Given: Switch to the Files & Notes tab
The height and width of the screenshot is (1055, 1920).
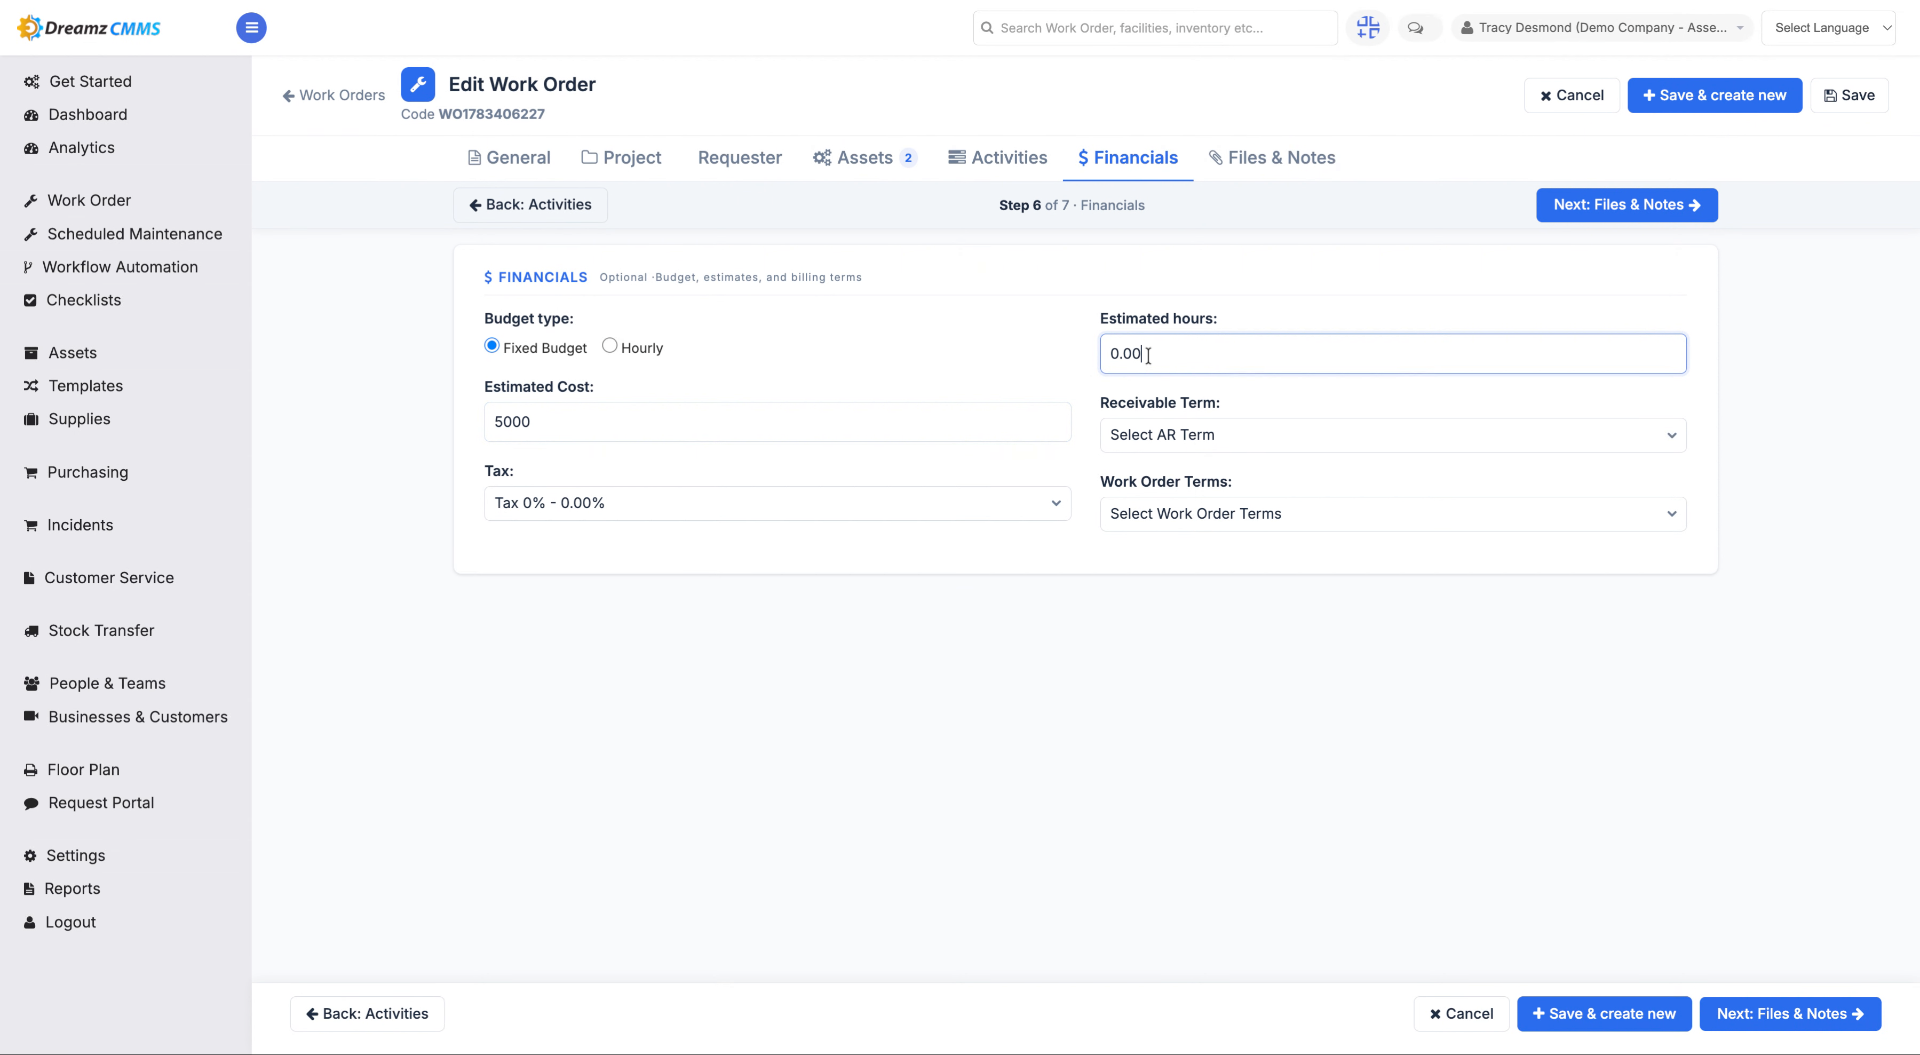Looking at the screenshot, I should click(1271, 158).
